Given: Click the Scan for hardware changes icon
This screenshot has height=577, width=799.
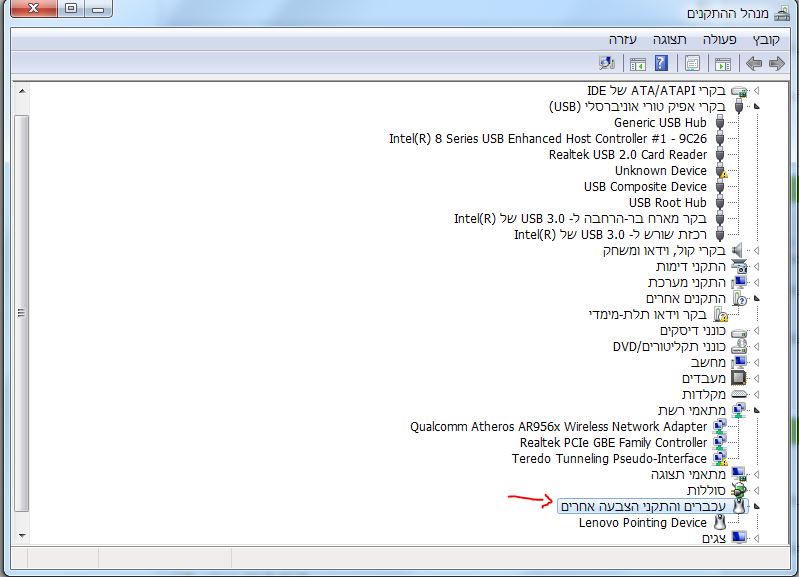Looking at the screenshot, I should (607, 63).
